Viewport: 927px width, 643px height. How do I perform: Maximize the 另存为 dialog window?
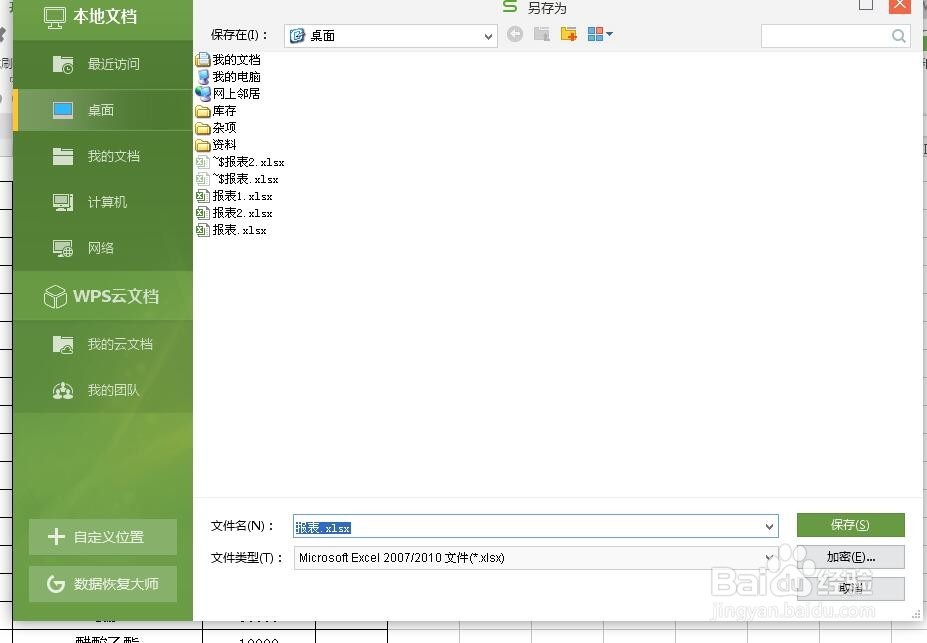point(866,5)
